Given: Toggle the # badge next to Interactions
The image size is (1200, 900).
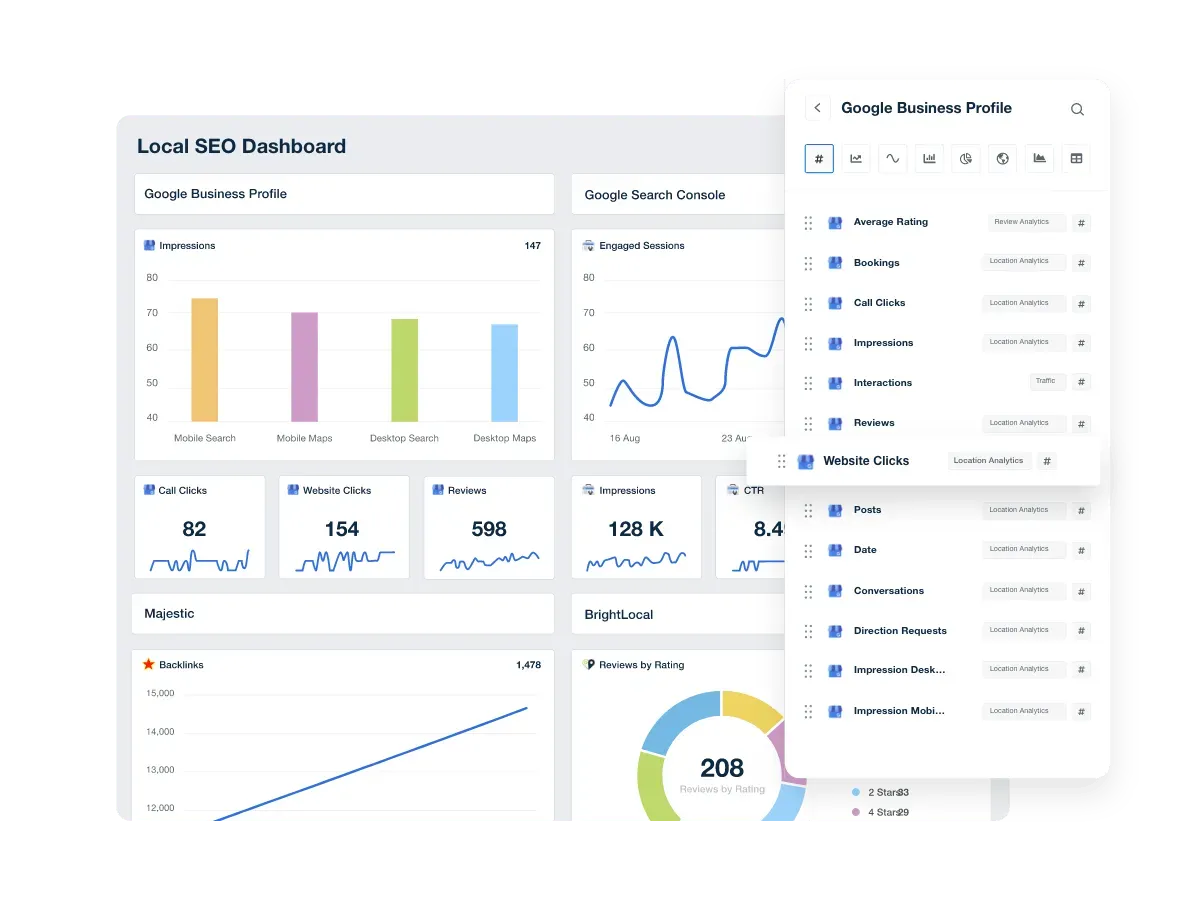Looking at the screenshot, I should click(1081, 382).
